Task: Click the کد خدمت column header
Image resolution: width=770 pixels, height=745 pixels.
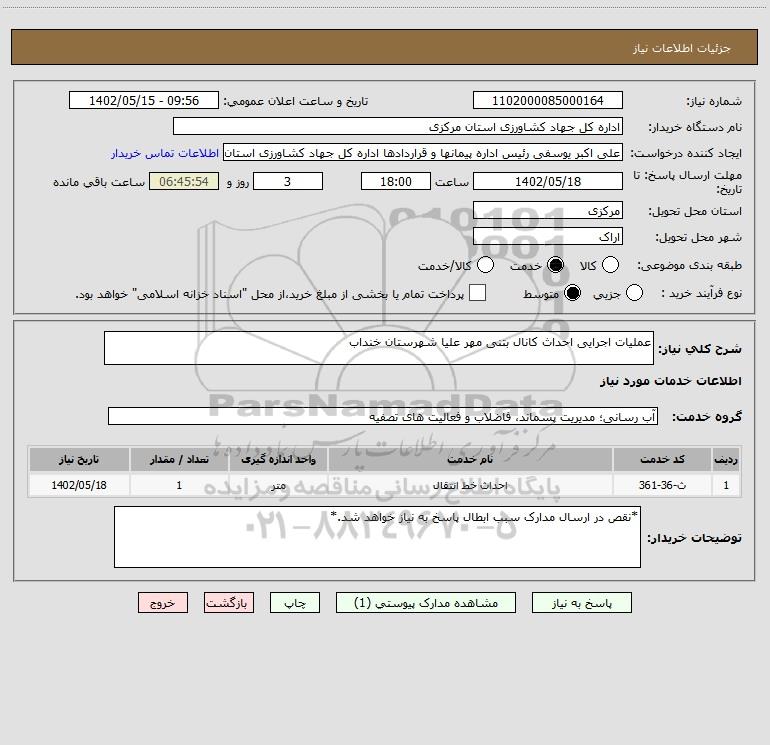Action: click(x=662, y=459)
